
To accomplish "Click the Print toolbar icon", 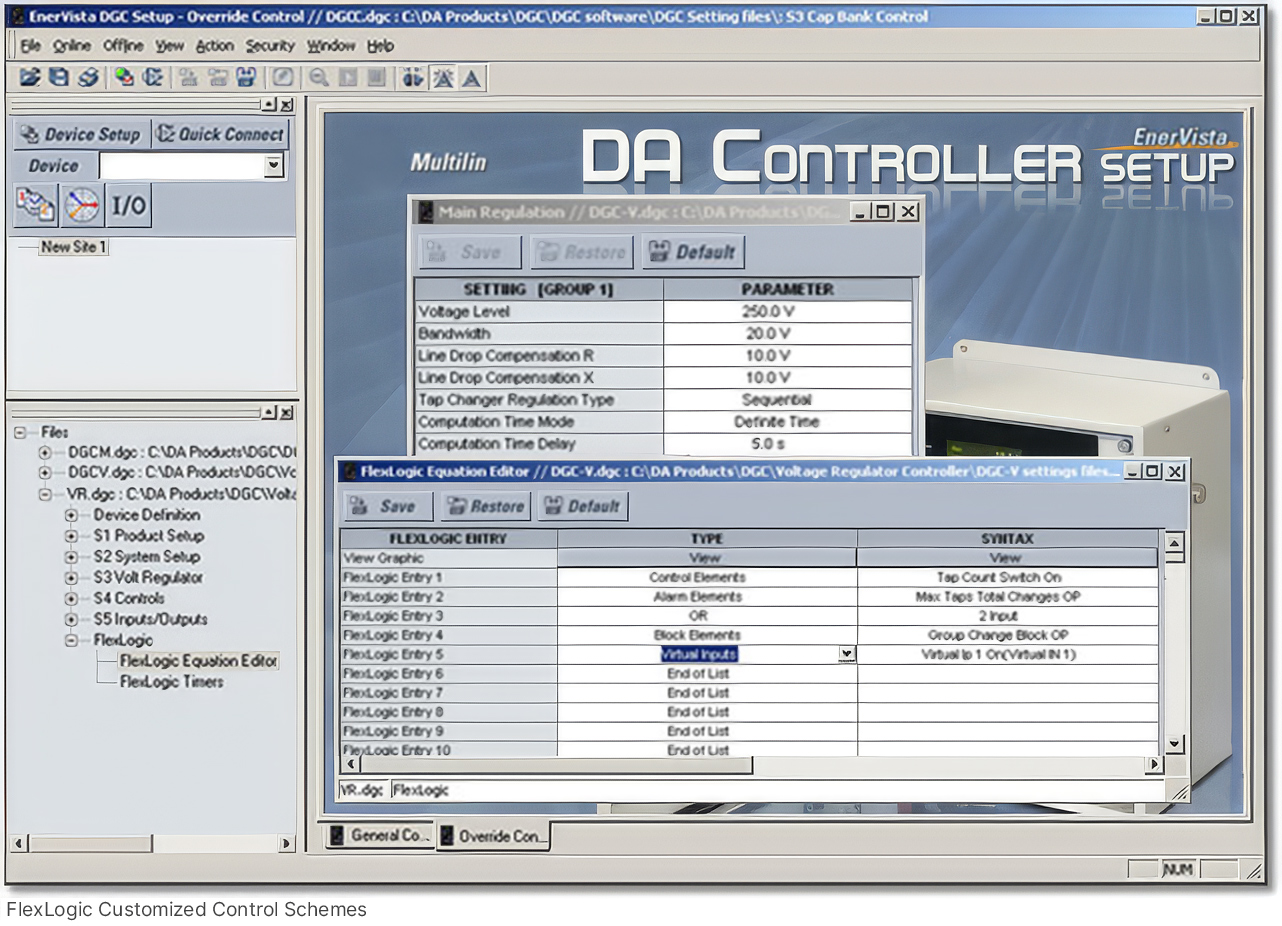I will click(89, 77).
